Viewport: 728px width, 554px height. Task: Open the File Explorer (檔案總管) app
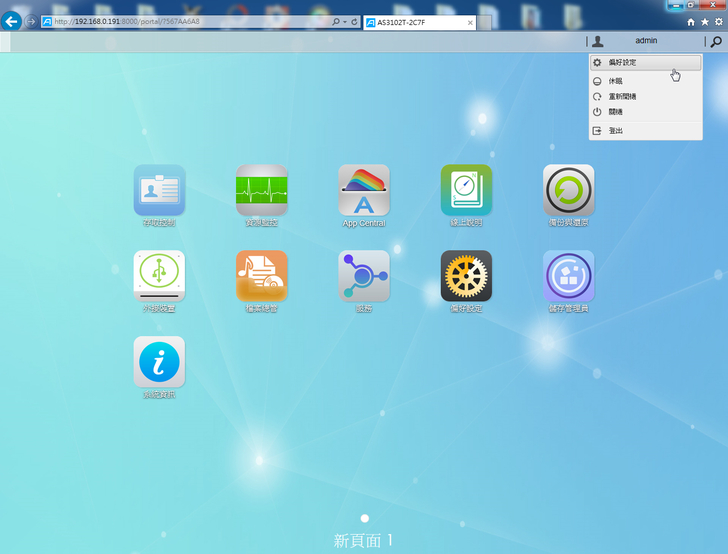[x=261, y=276]
